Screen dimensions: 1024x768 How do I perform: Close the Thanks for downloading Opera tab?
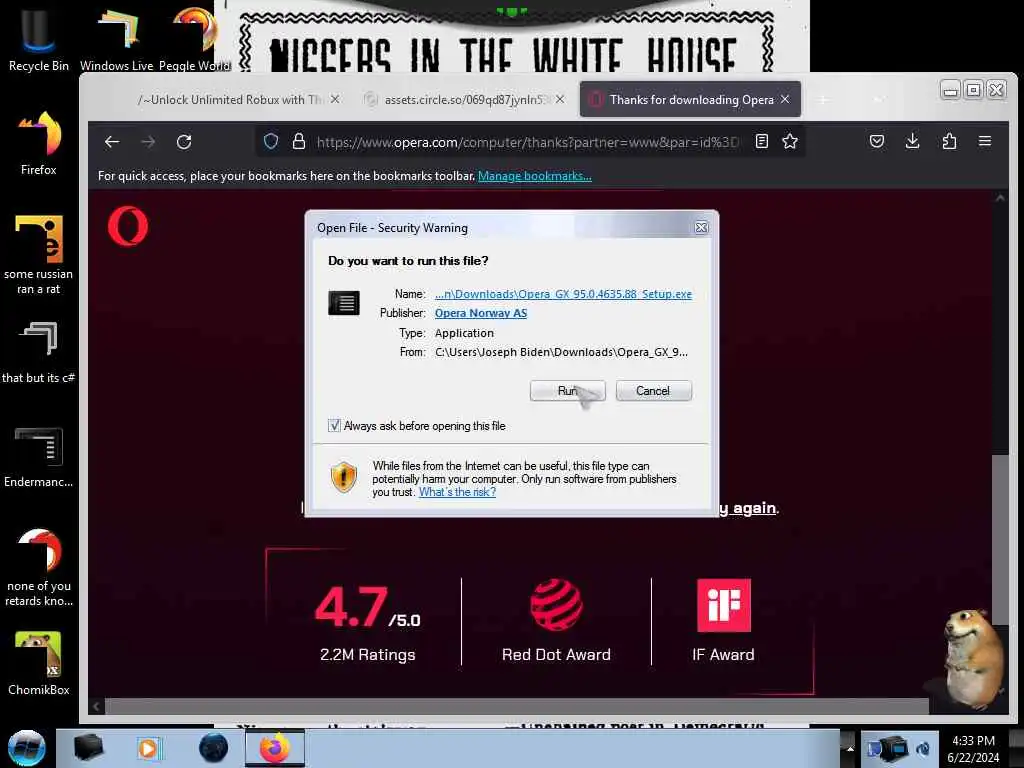(785, 99)
